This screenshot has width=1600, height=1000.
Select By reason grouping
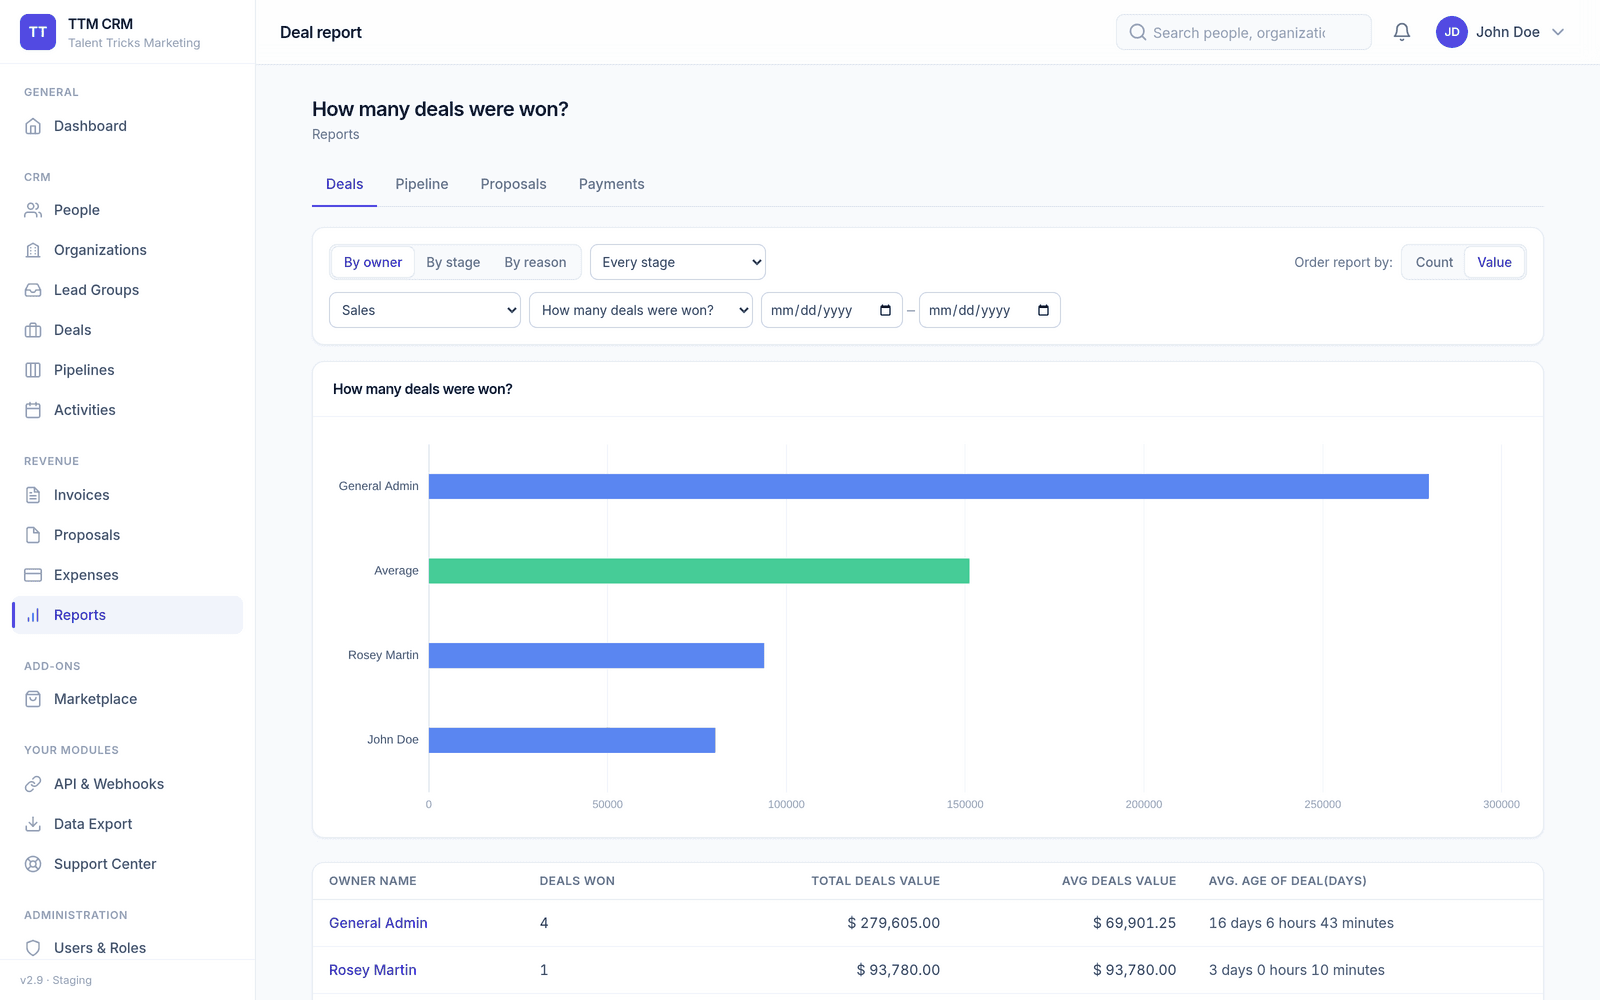pos(535,262)
